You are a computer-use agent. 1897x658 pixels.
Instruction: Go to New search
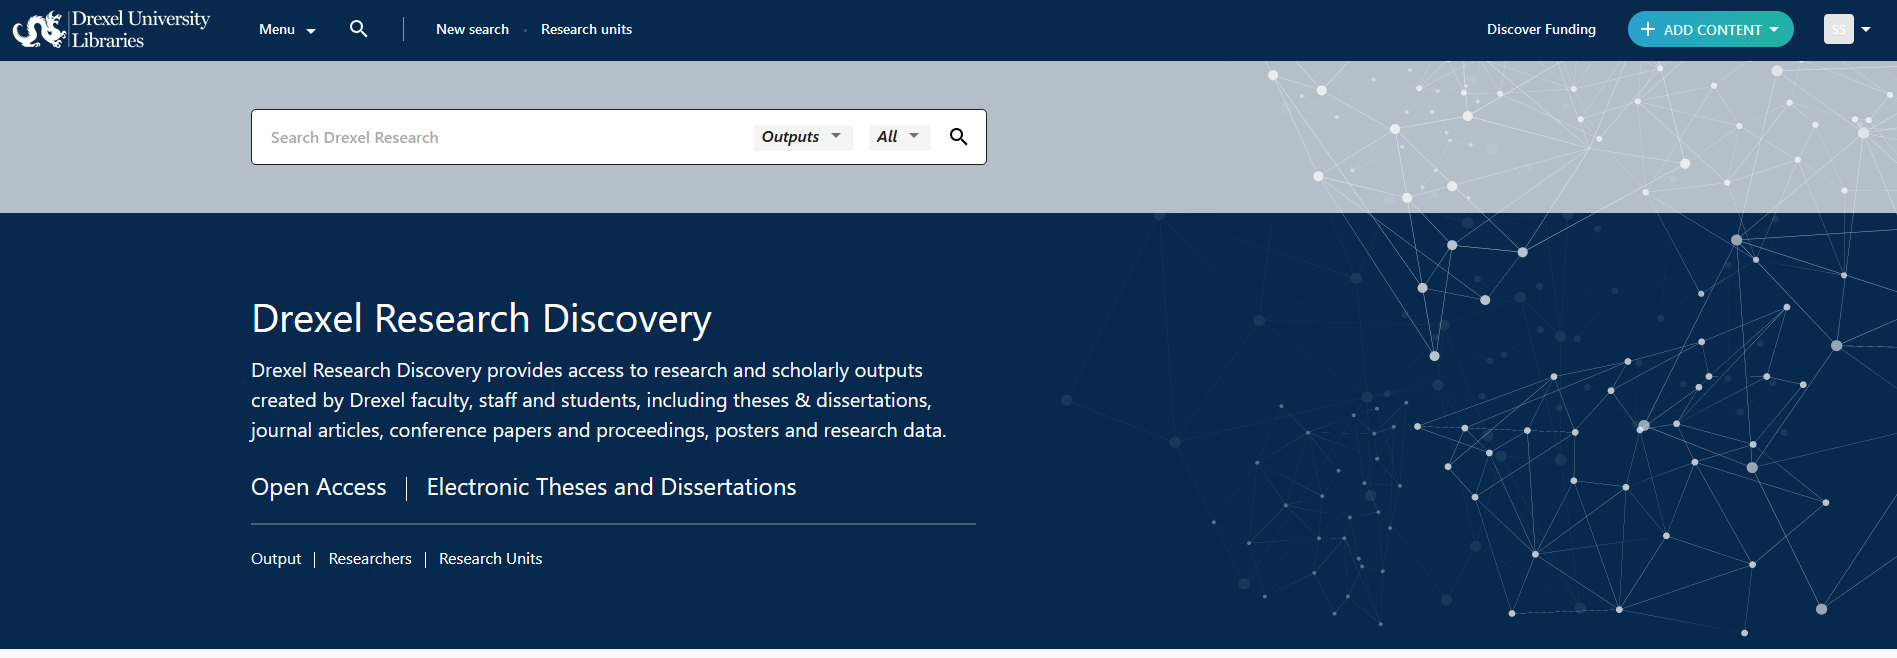pos(472,30)
